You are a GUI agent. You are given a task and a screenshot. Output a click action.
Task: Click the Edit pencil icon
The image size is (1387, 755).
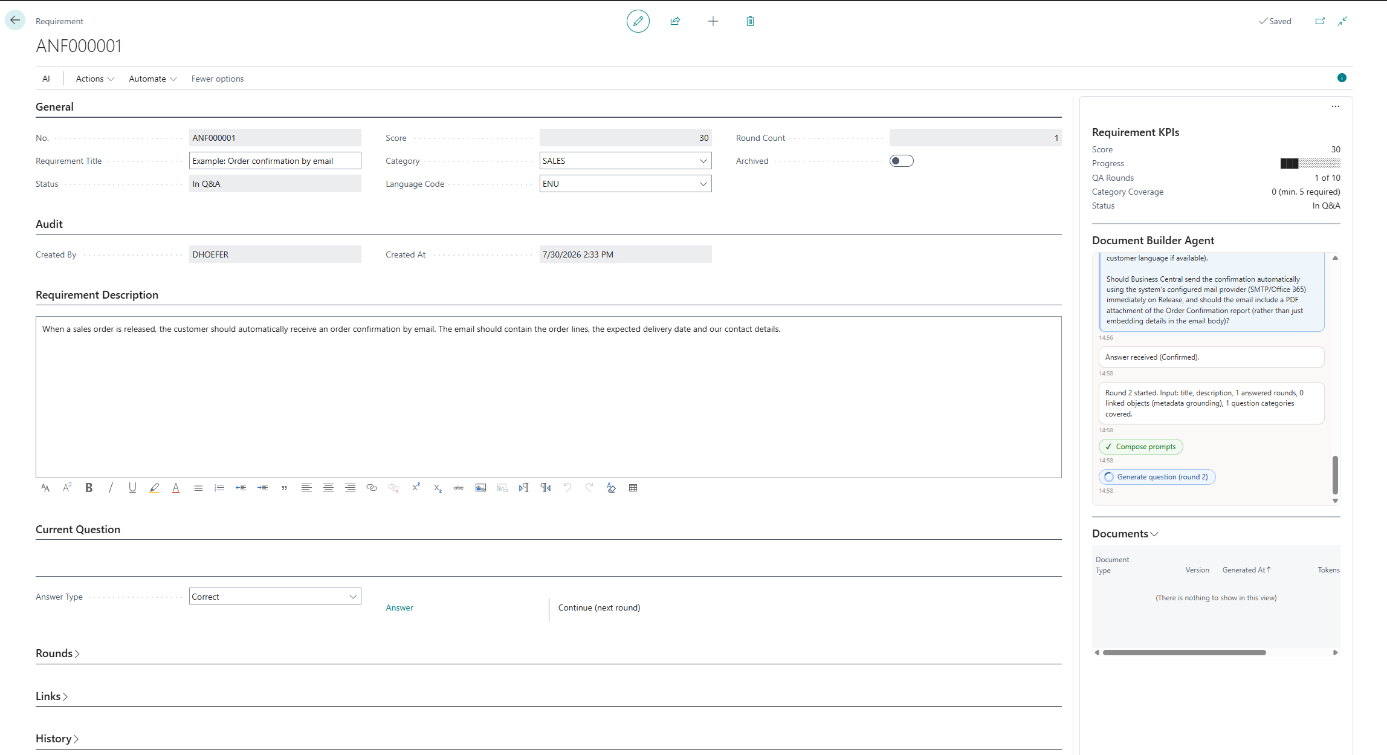coord(638,21)
